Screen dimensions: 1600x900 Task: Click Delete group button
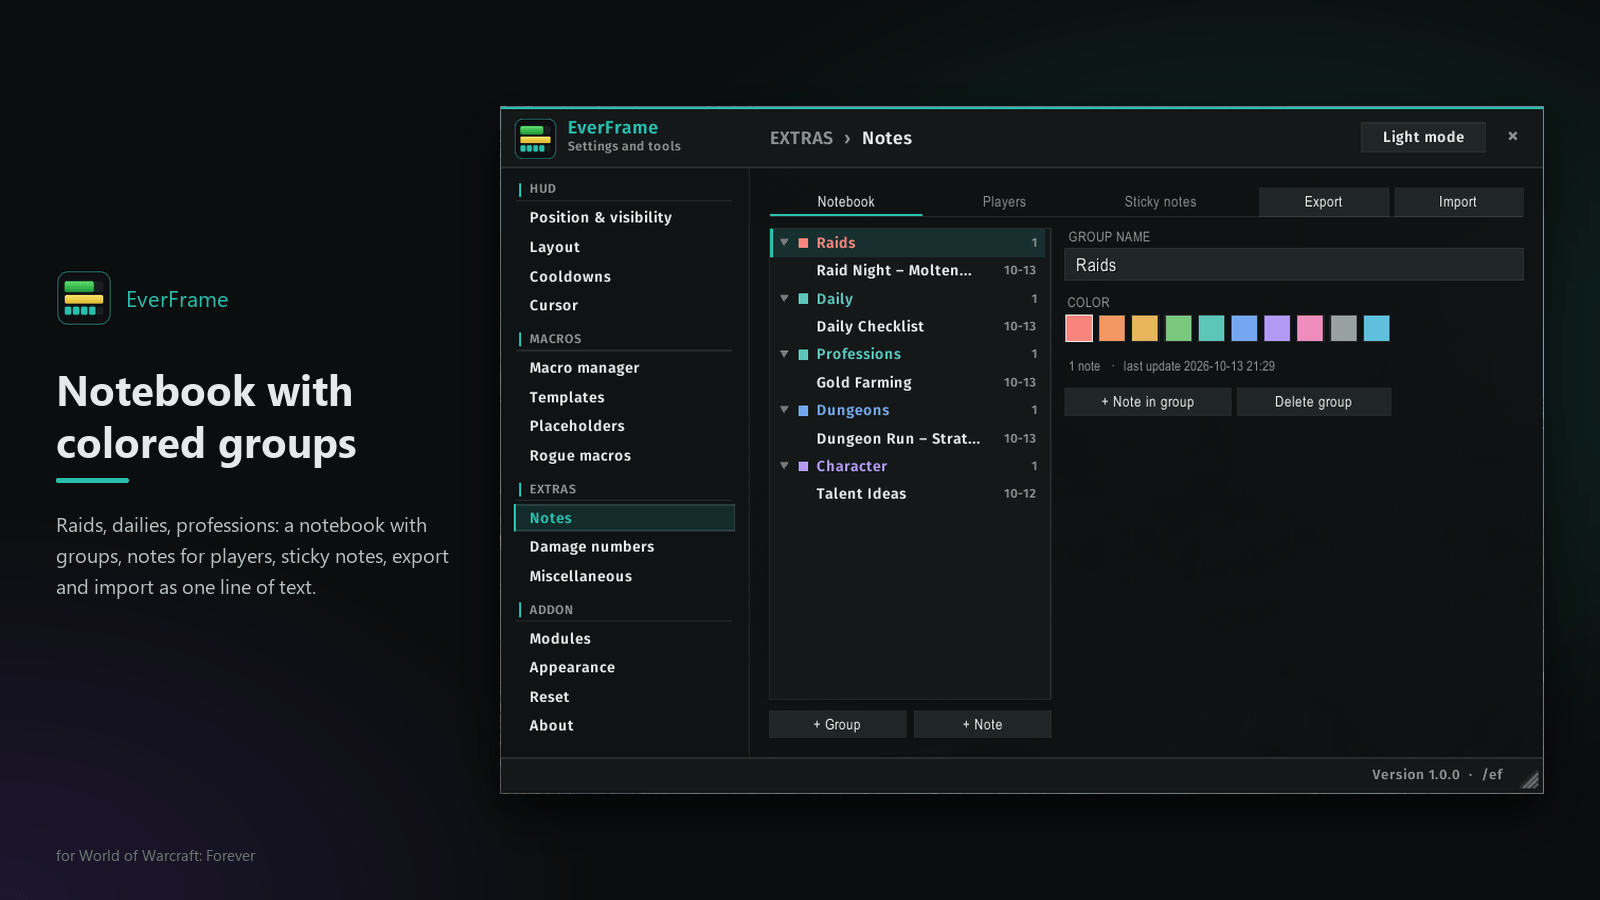(1313, 402)
